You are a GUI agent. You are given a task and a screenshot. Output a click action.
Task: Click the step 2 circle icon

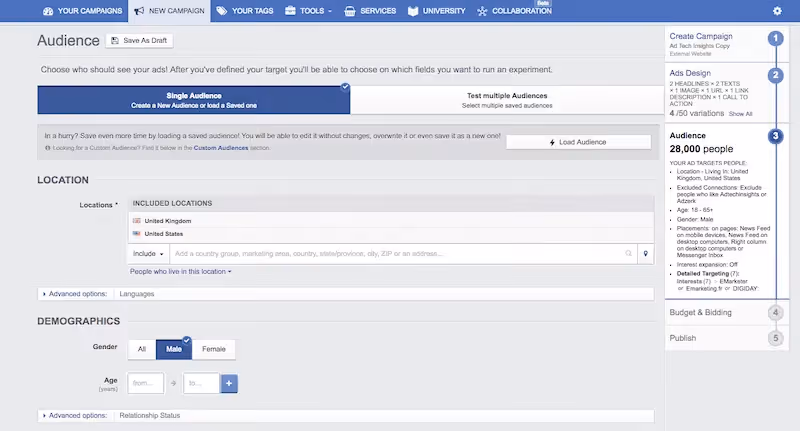click(x=776, y=75)
